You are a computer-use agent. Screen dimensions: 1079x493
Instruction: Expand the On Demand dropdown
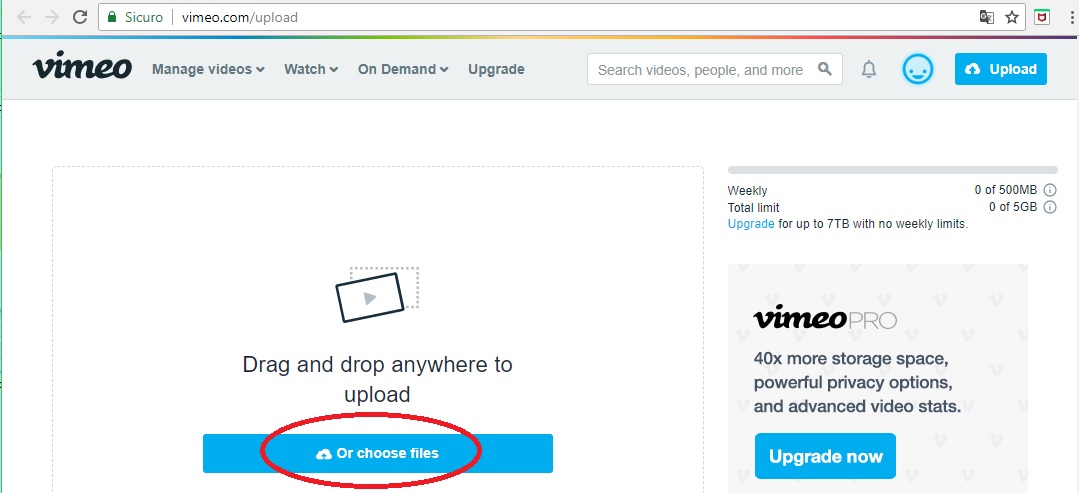point(403,69)
